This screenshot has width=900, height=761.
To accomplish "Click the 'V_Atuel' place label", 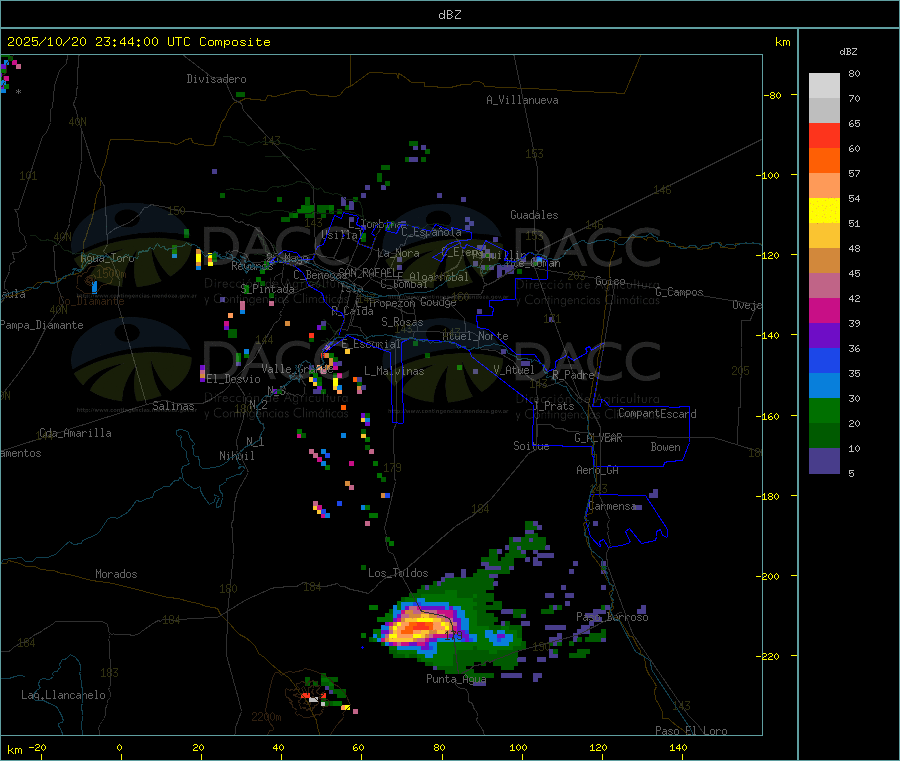I will (514, 370).
